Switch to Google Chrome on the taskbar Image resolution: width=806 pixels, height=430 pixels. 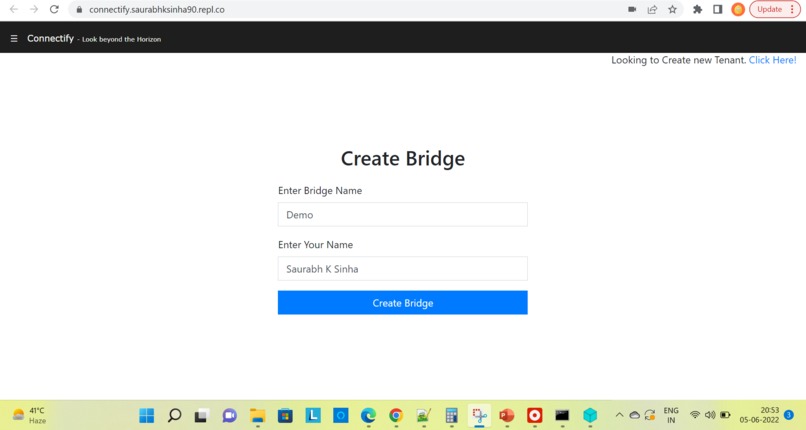[396, 415]
